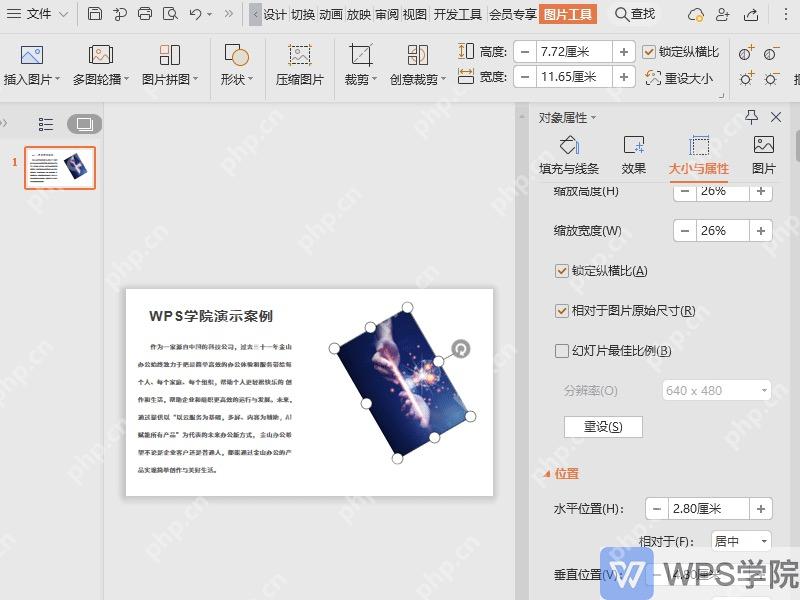The image size is (800, 600).
Task: Collapse the 位置 section
Action: click(547, 474)
